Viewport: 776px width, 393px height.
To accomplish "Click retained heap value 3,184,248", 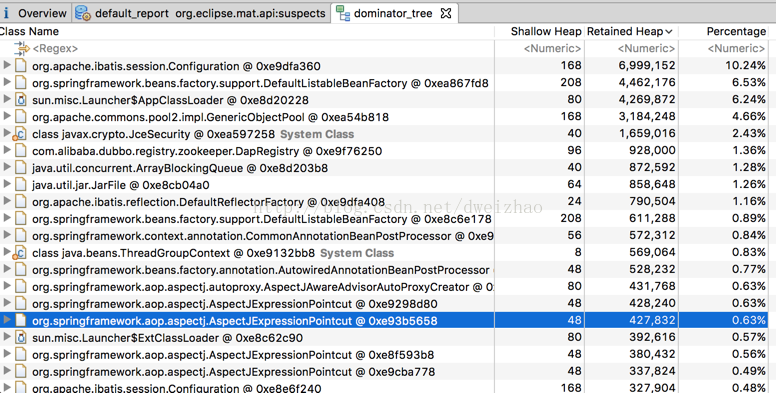I will point(647,116).
